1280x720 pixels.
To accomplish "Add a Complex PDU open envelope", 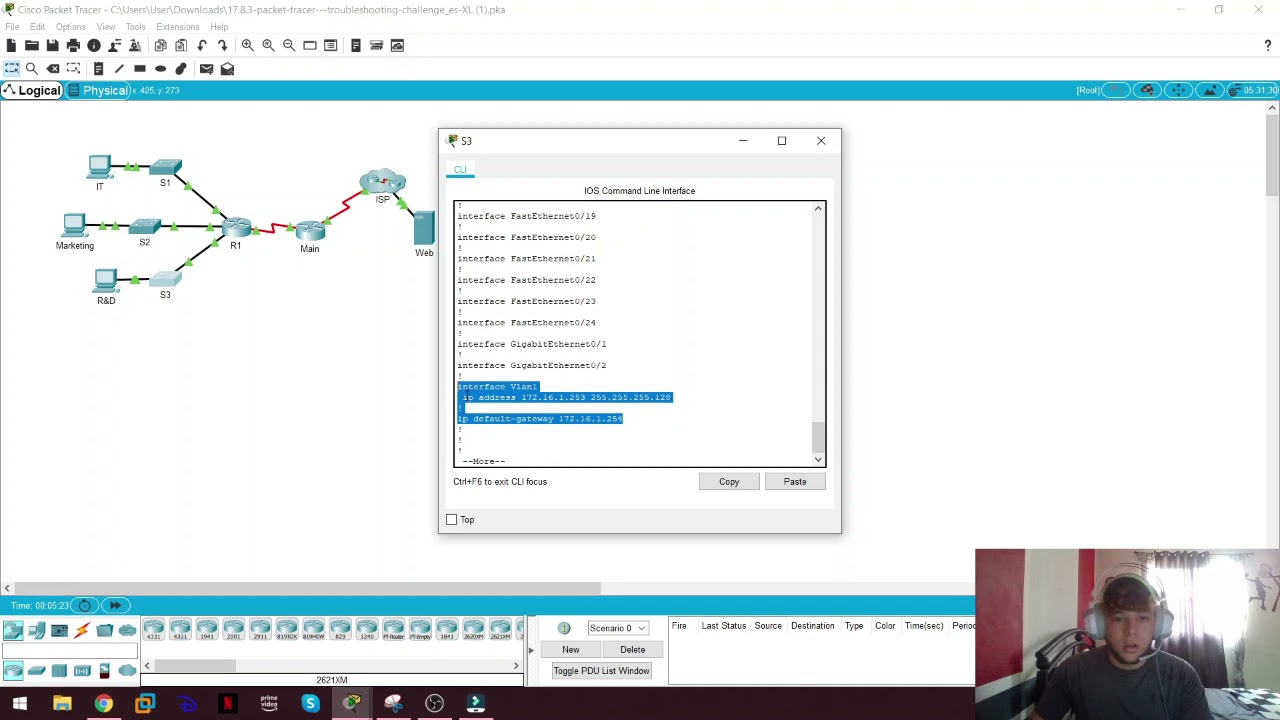I will click(227, 69).
